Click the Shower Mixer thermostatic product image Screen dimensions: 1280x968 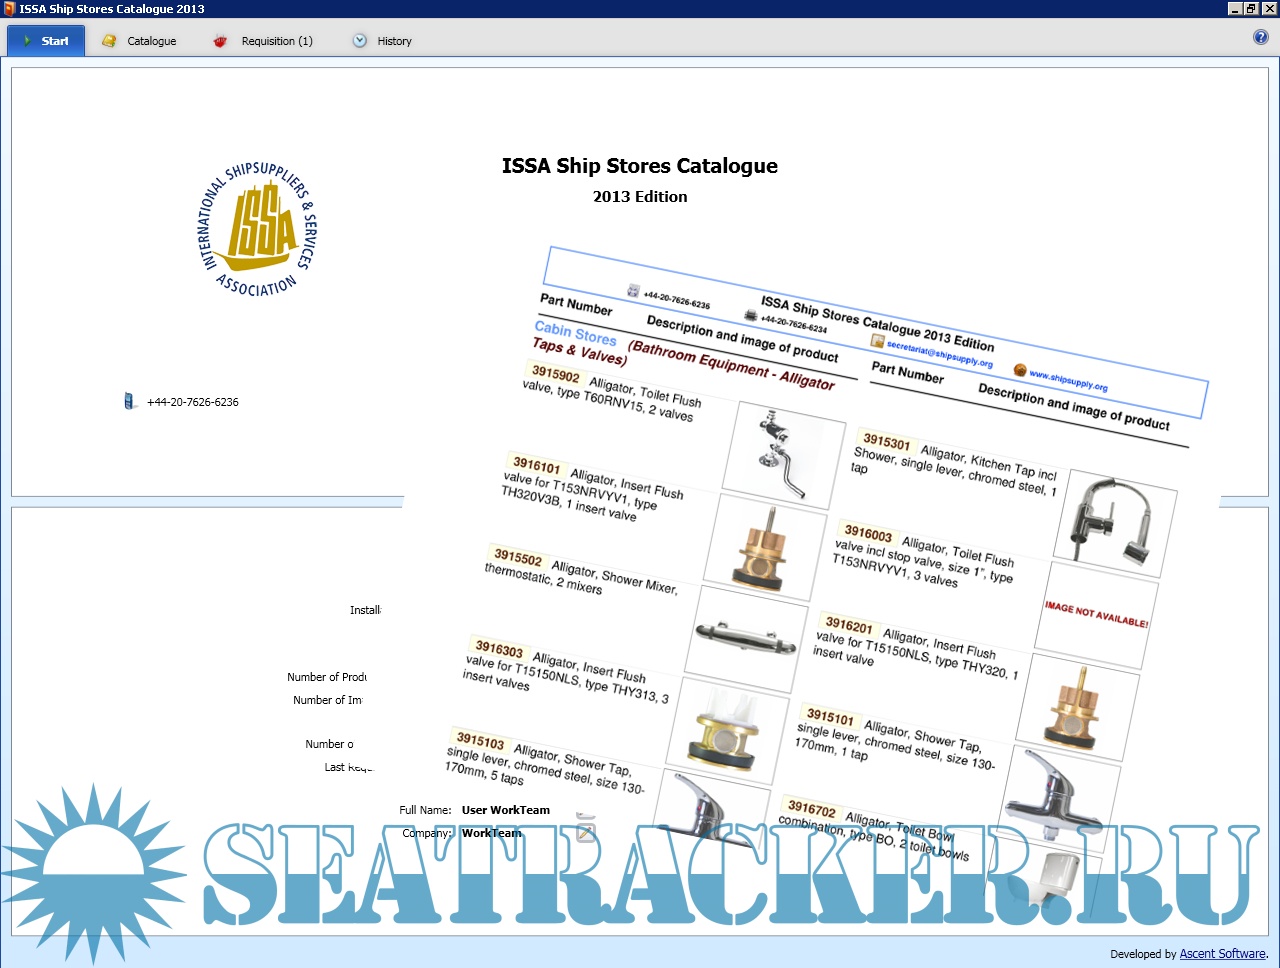click(751, 631)
